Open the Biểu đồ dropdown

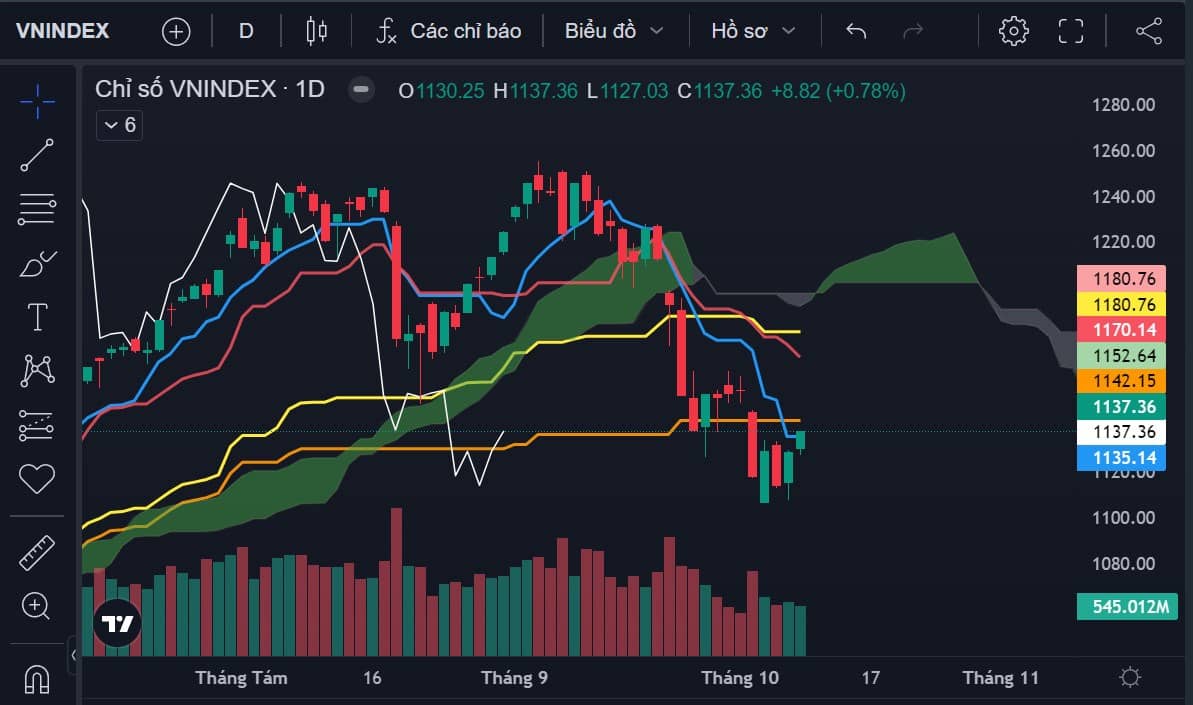pos(614,31)
